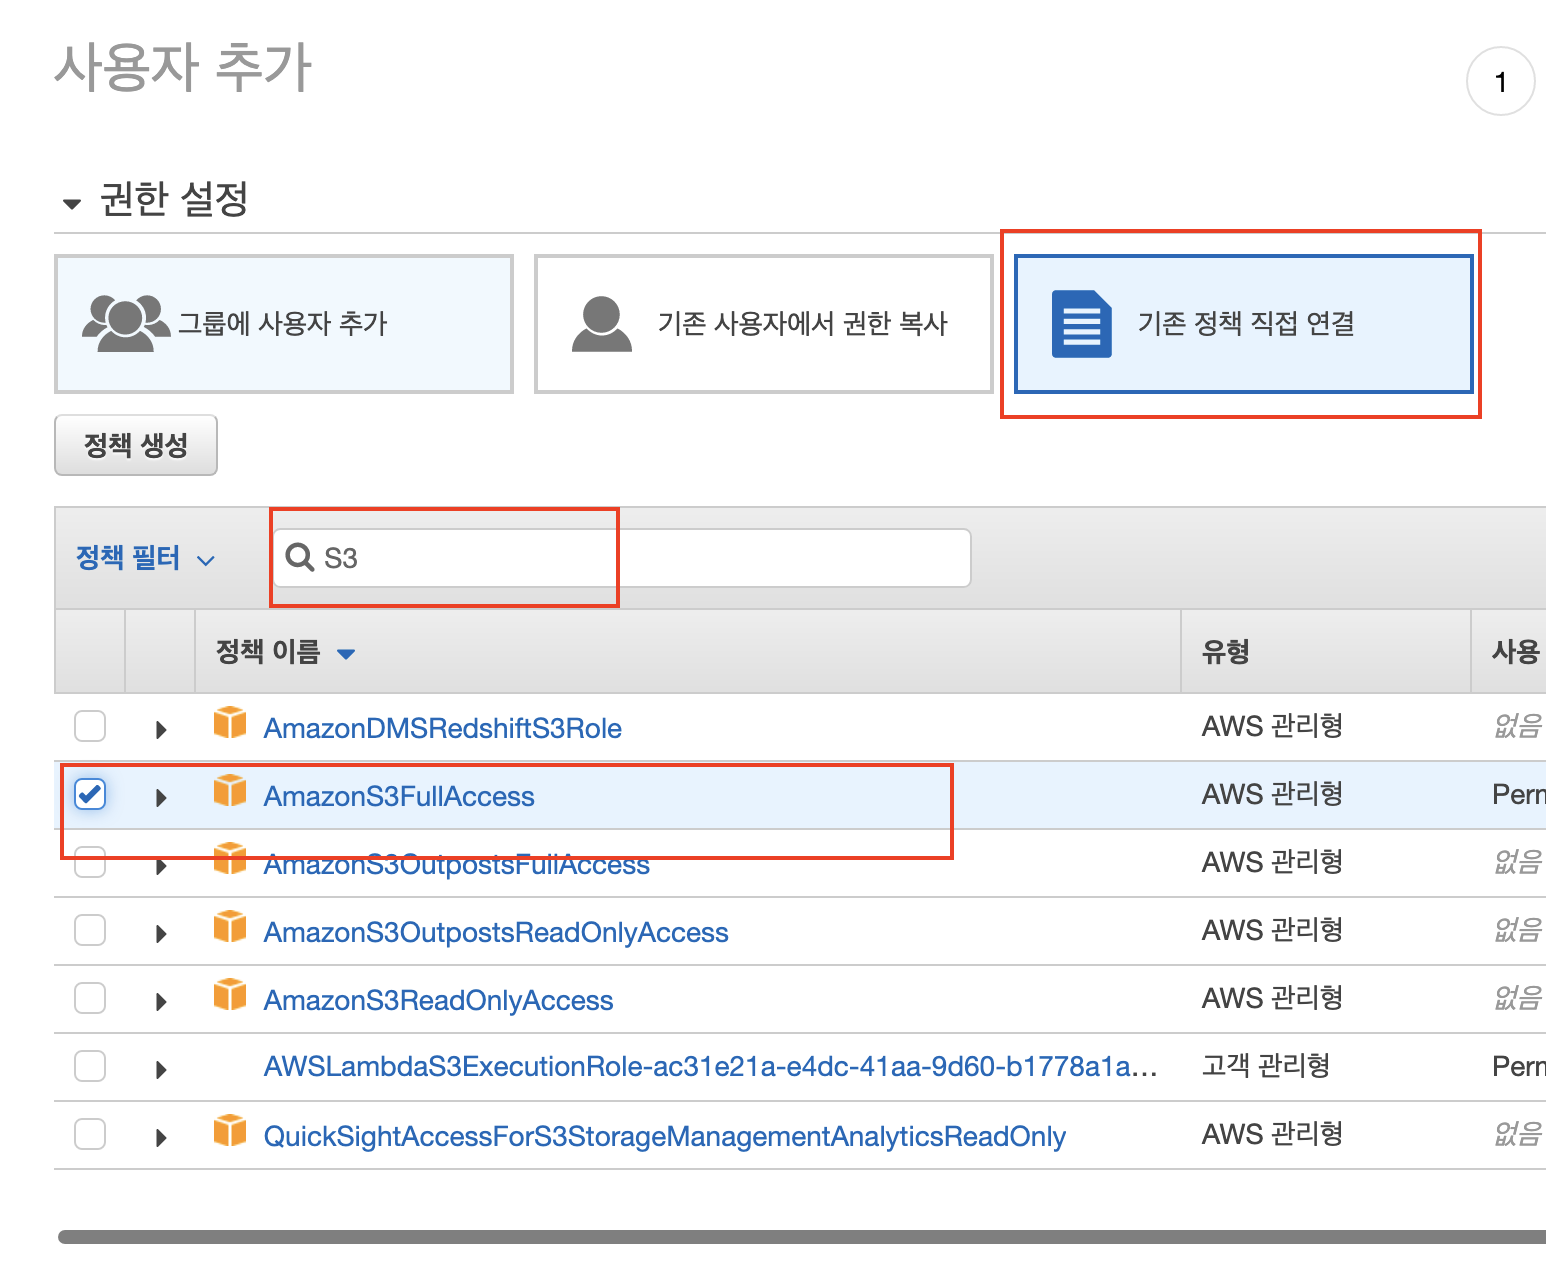Click the horizontal scrollbar at bottom
The height and width of the screenshot is (1282, 1546).
click(802, 1237)
